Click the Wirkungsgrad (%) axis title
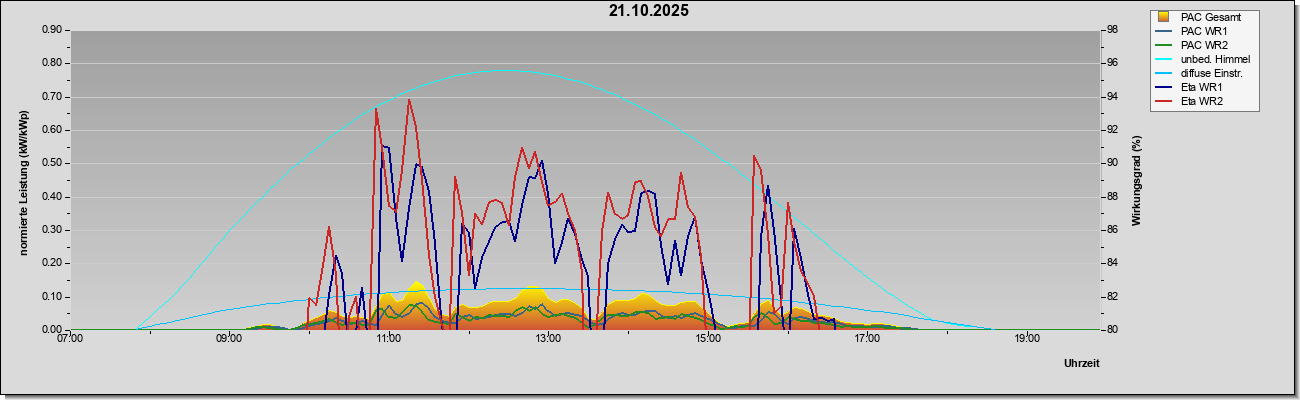Screen dimensions: 1300x400 pyautogui.click(x=1137, y=180)
